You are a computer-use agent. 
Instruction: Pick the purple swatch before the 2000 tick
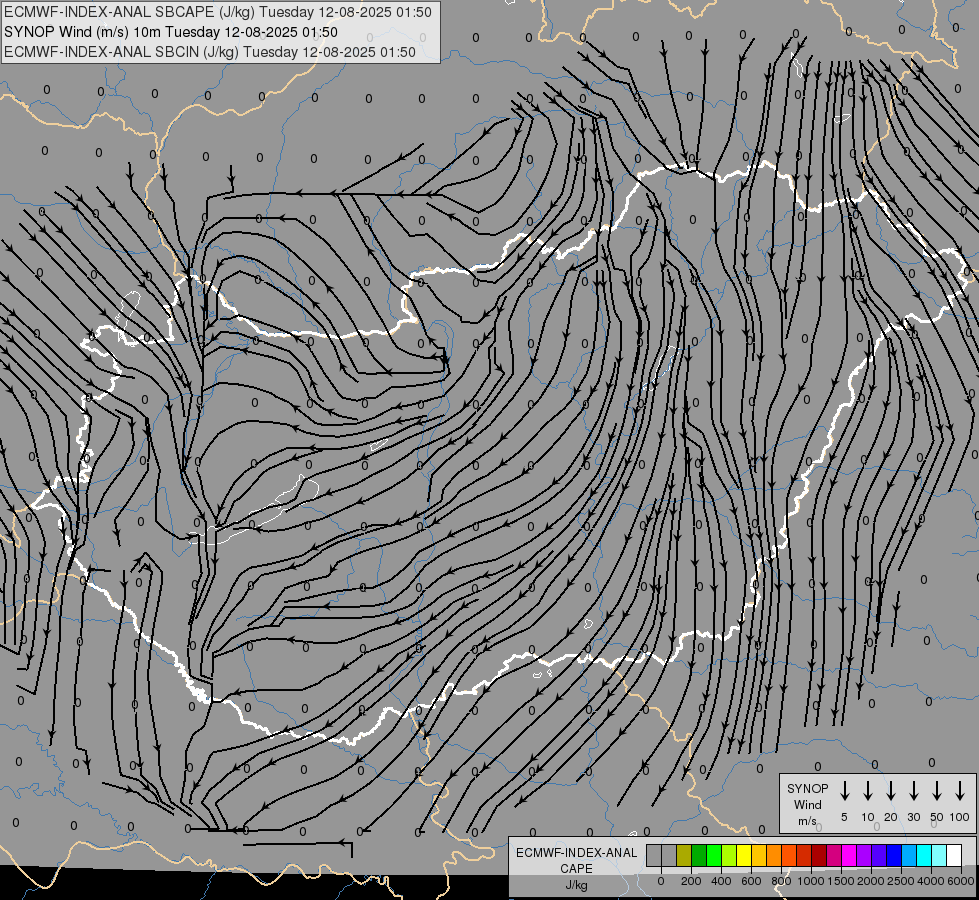click(x=863, y=856)
